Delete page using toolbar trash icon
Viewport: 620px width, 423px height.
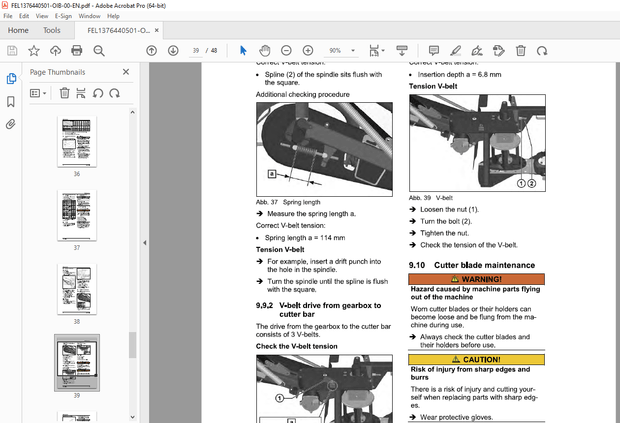[520, 51]
